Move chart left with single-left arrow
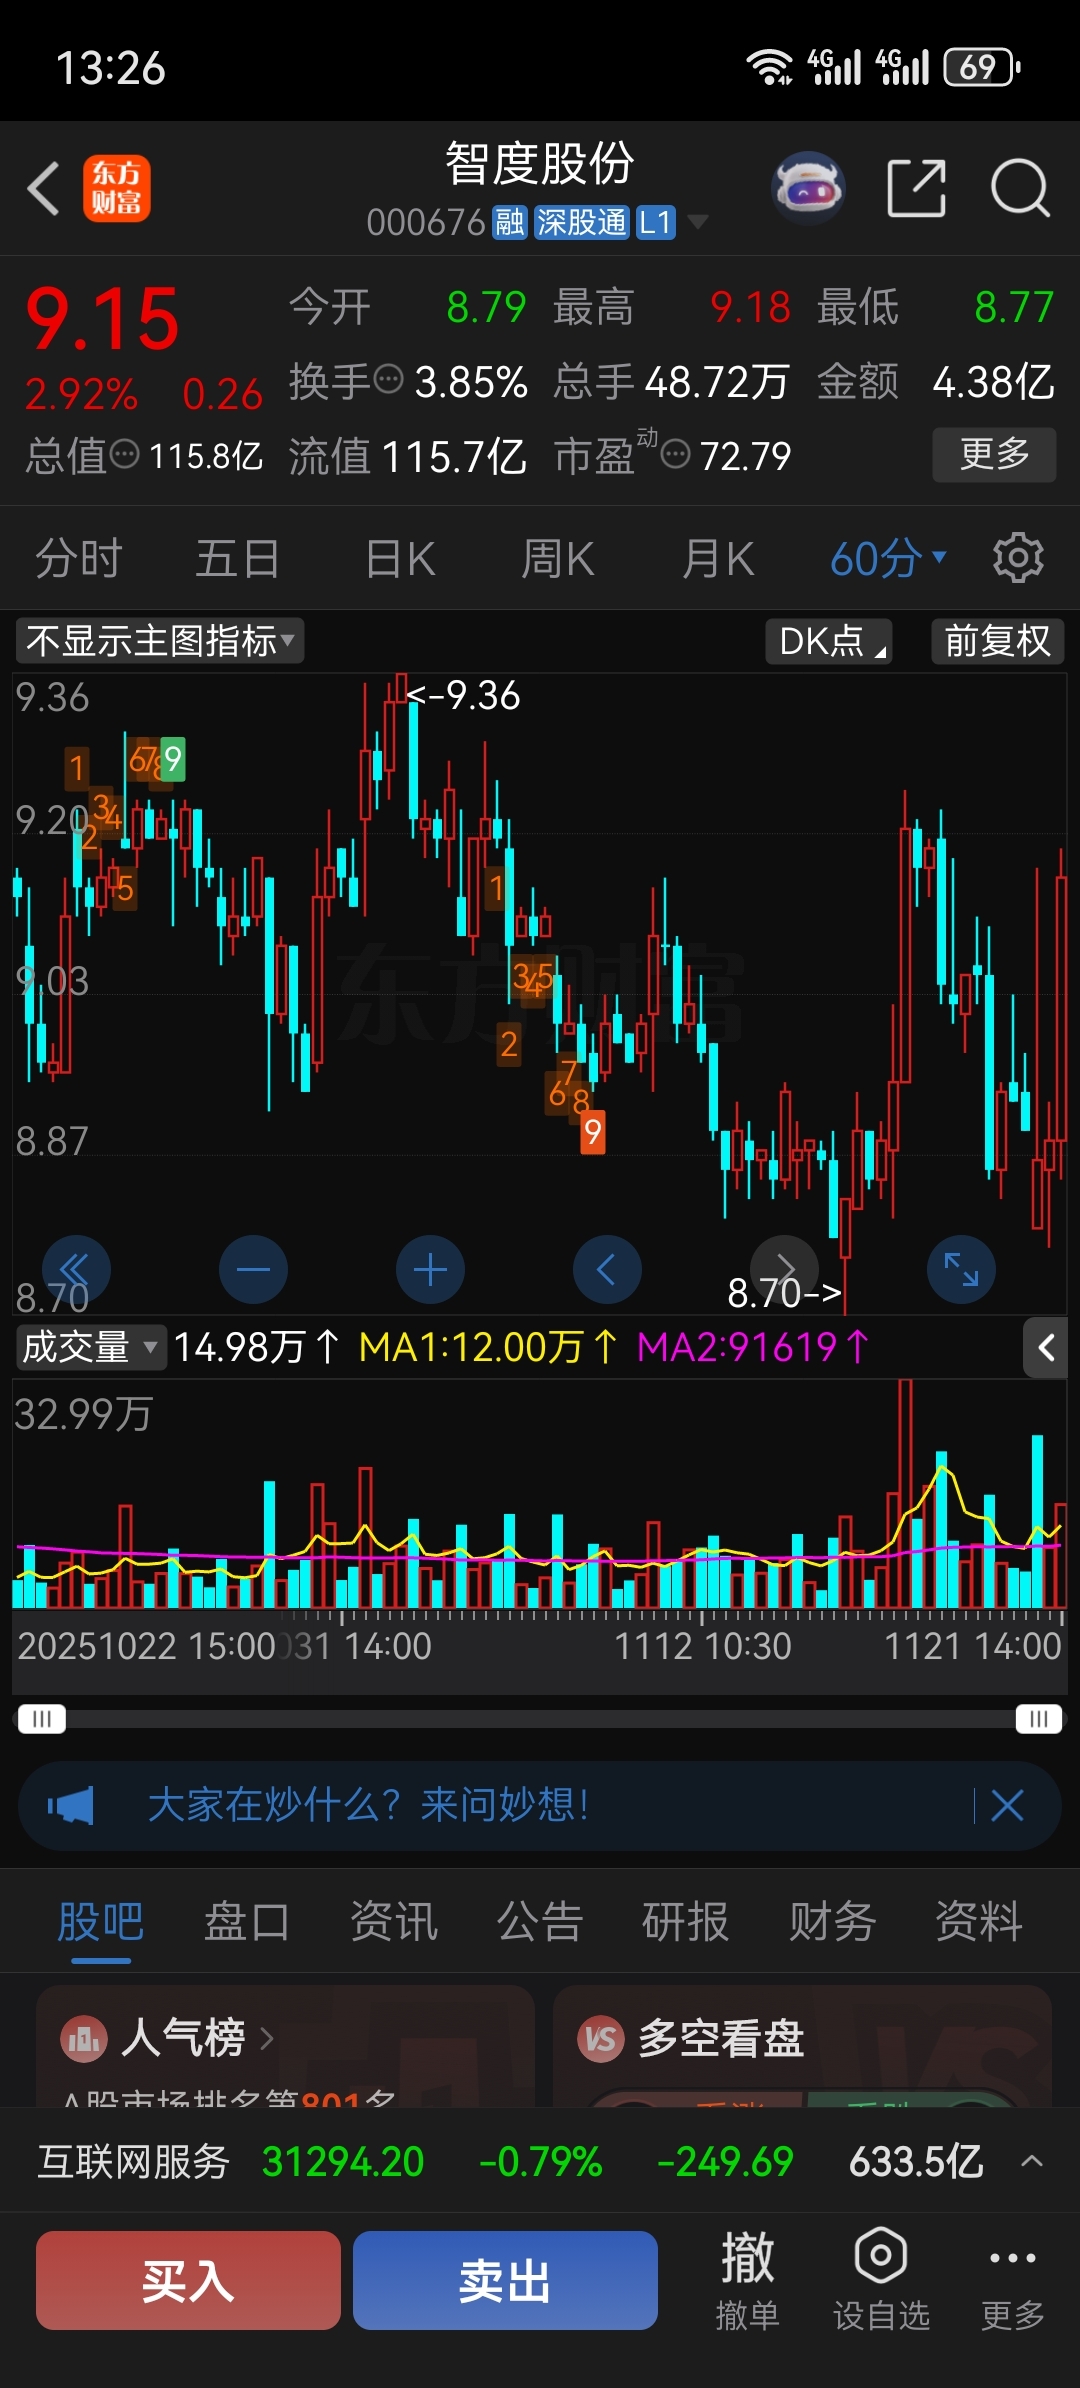Screen dimensions: 1080x2388 [x=607, y=1270]
